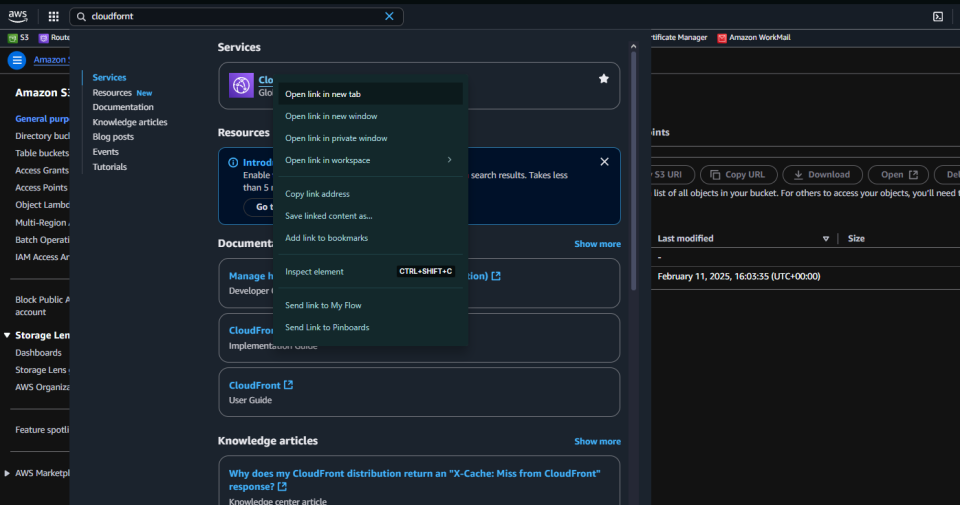Select Knowledge articles search category
The image size is (960, 505).
(x=130, y=122)
